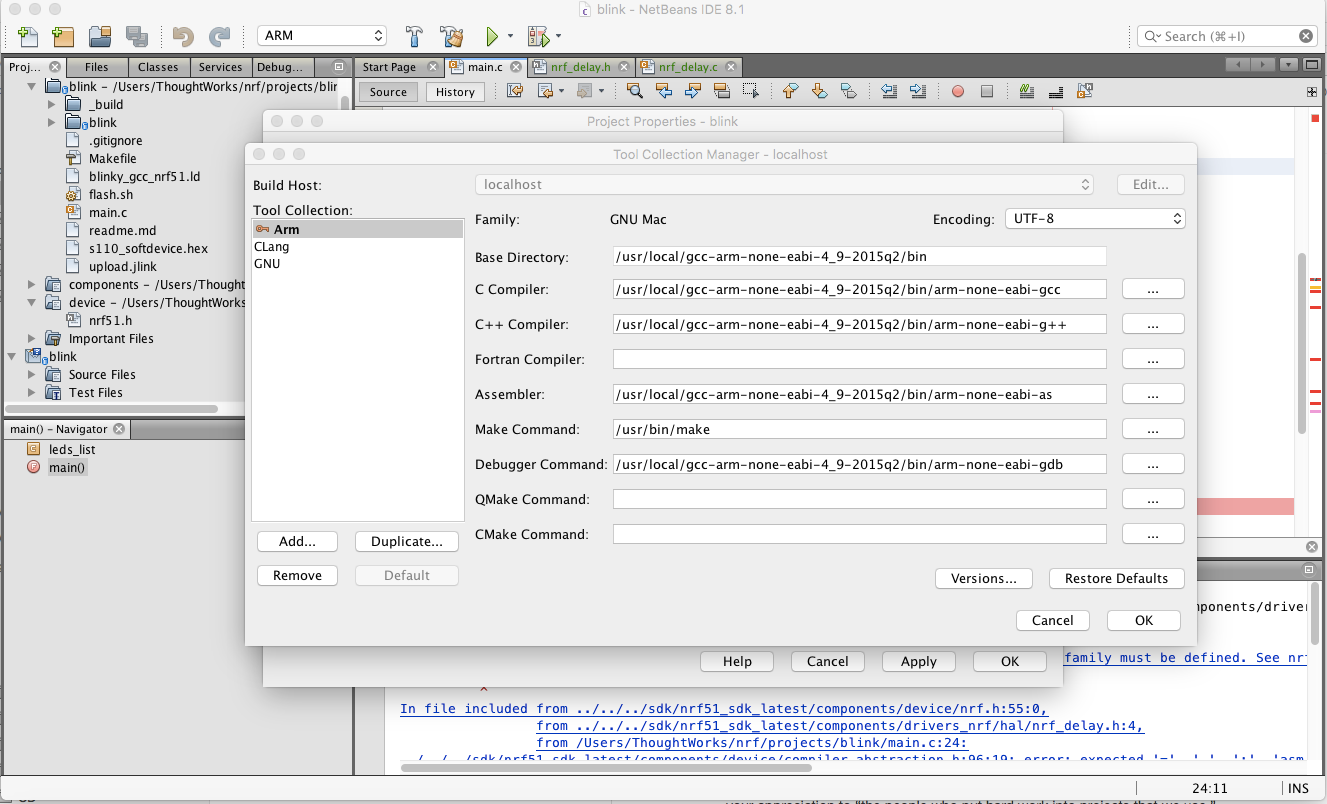Click the Toggle Bookmark icon
The image size is (1327, 804).
849,91
